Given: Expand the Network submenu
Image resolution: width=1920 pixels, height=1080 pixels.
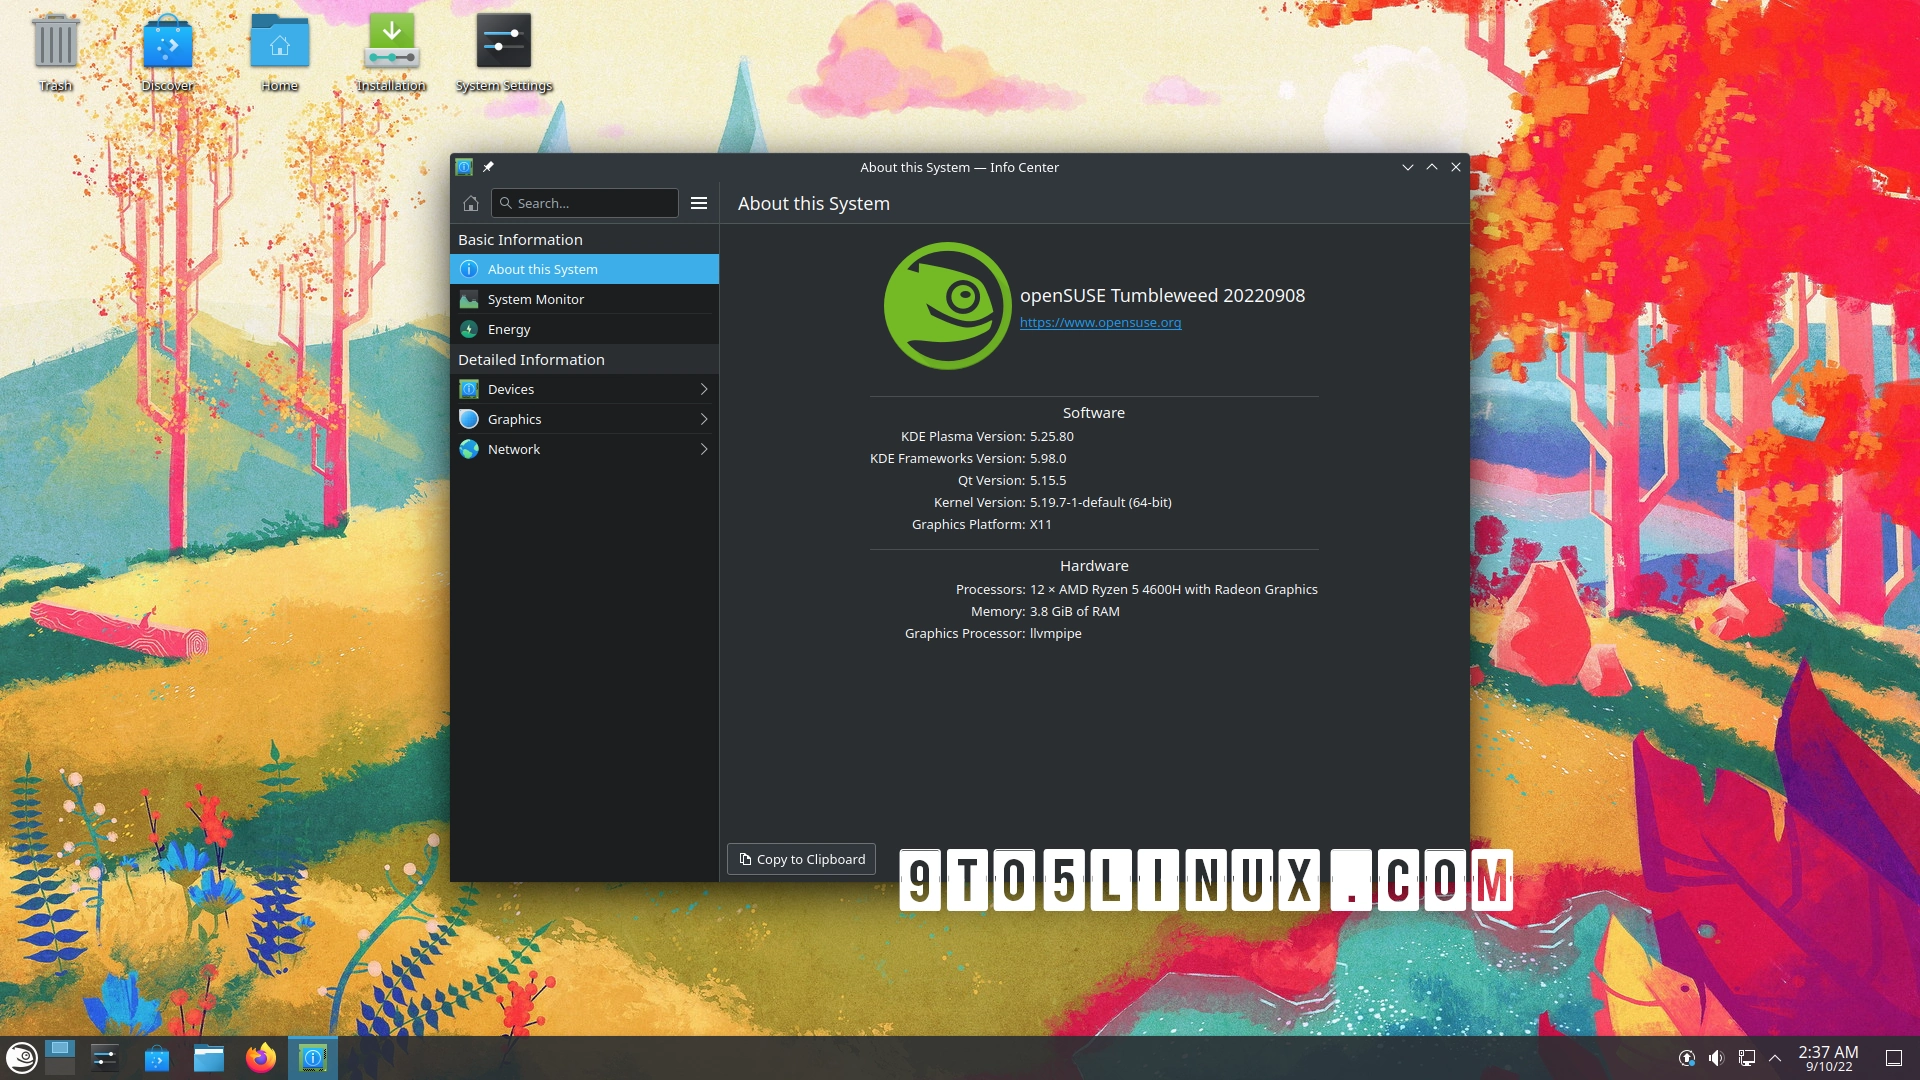Looking at the screenshot, I should [x=705, y=448].
